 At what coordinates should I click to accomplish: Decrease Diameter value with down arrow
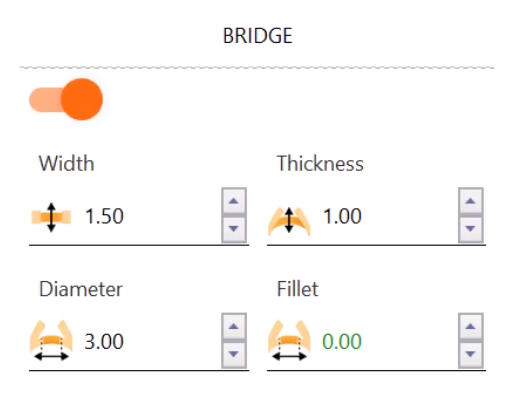(x=234, y=354)
